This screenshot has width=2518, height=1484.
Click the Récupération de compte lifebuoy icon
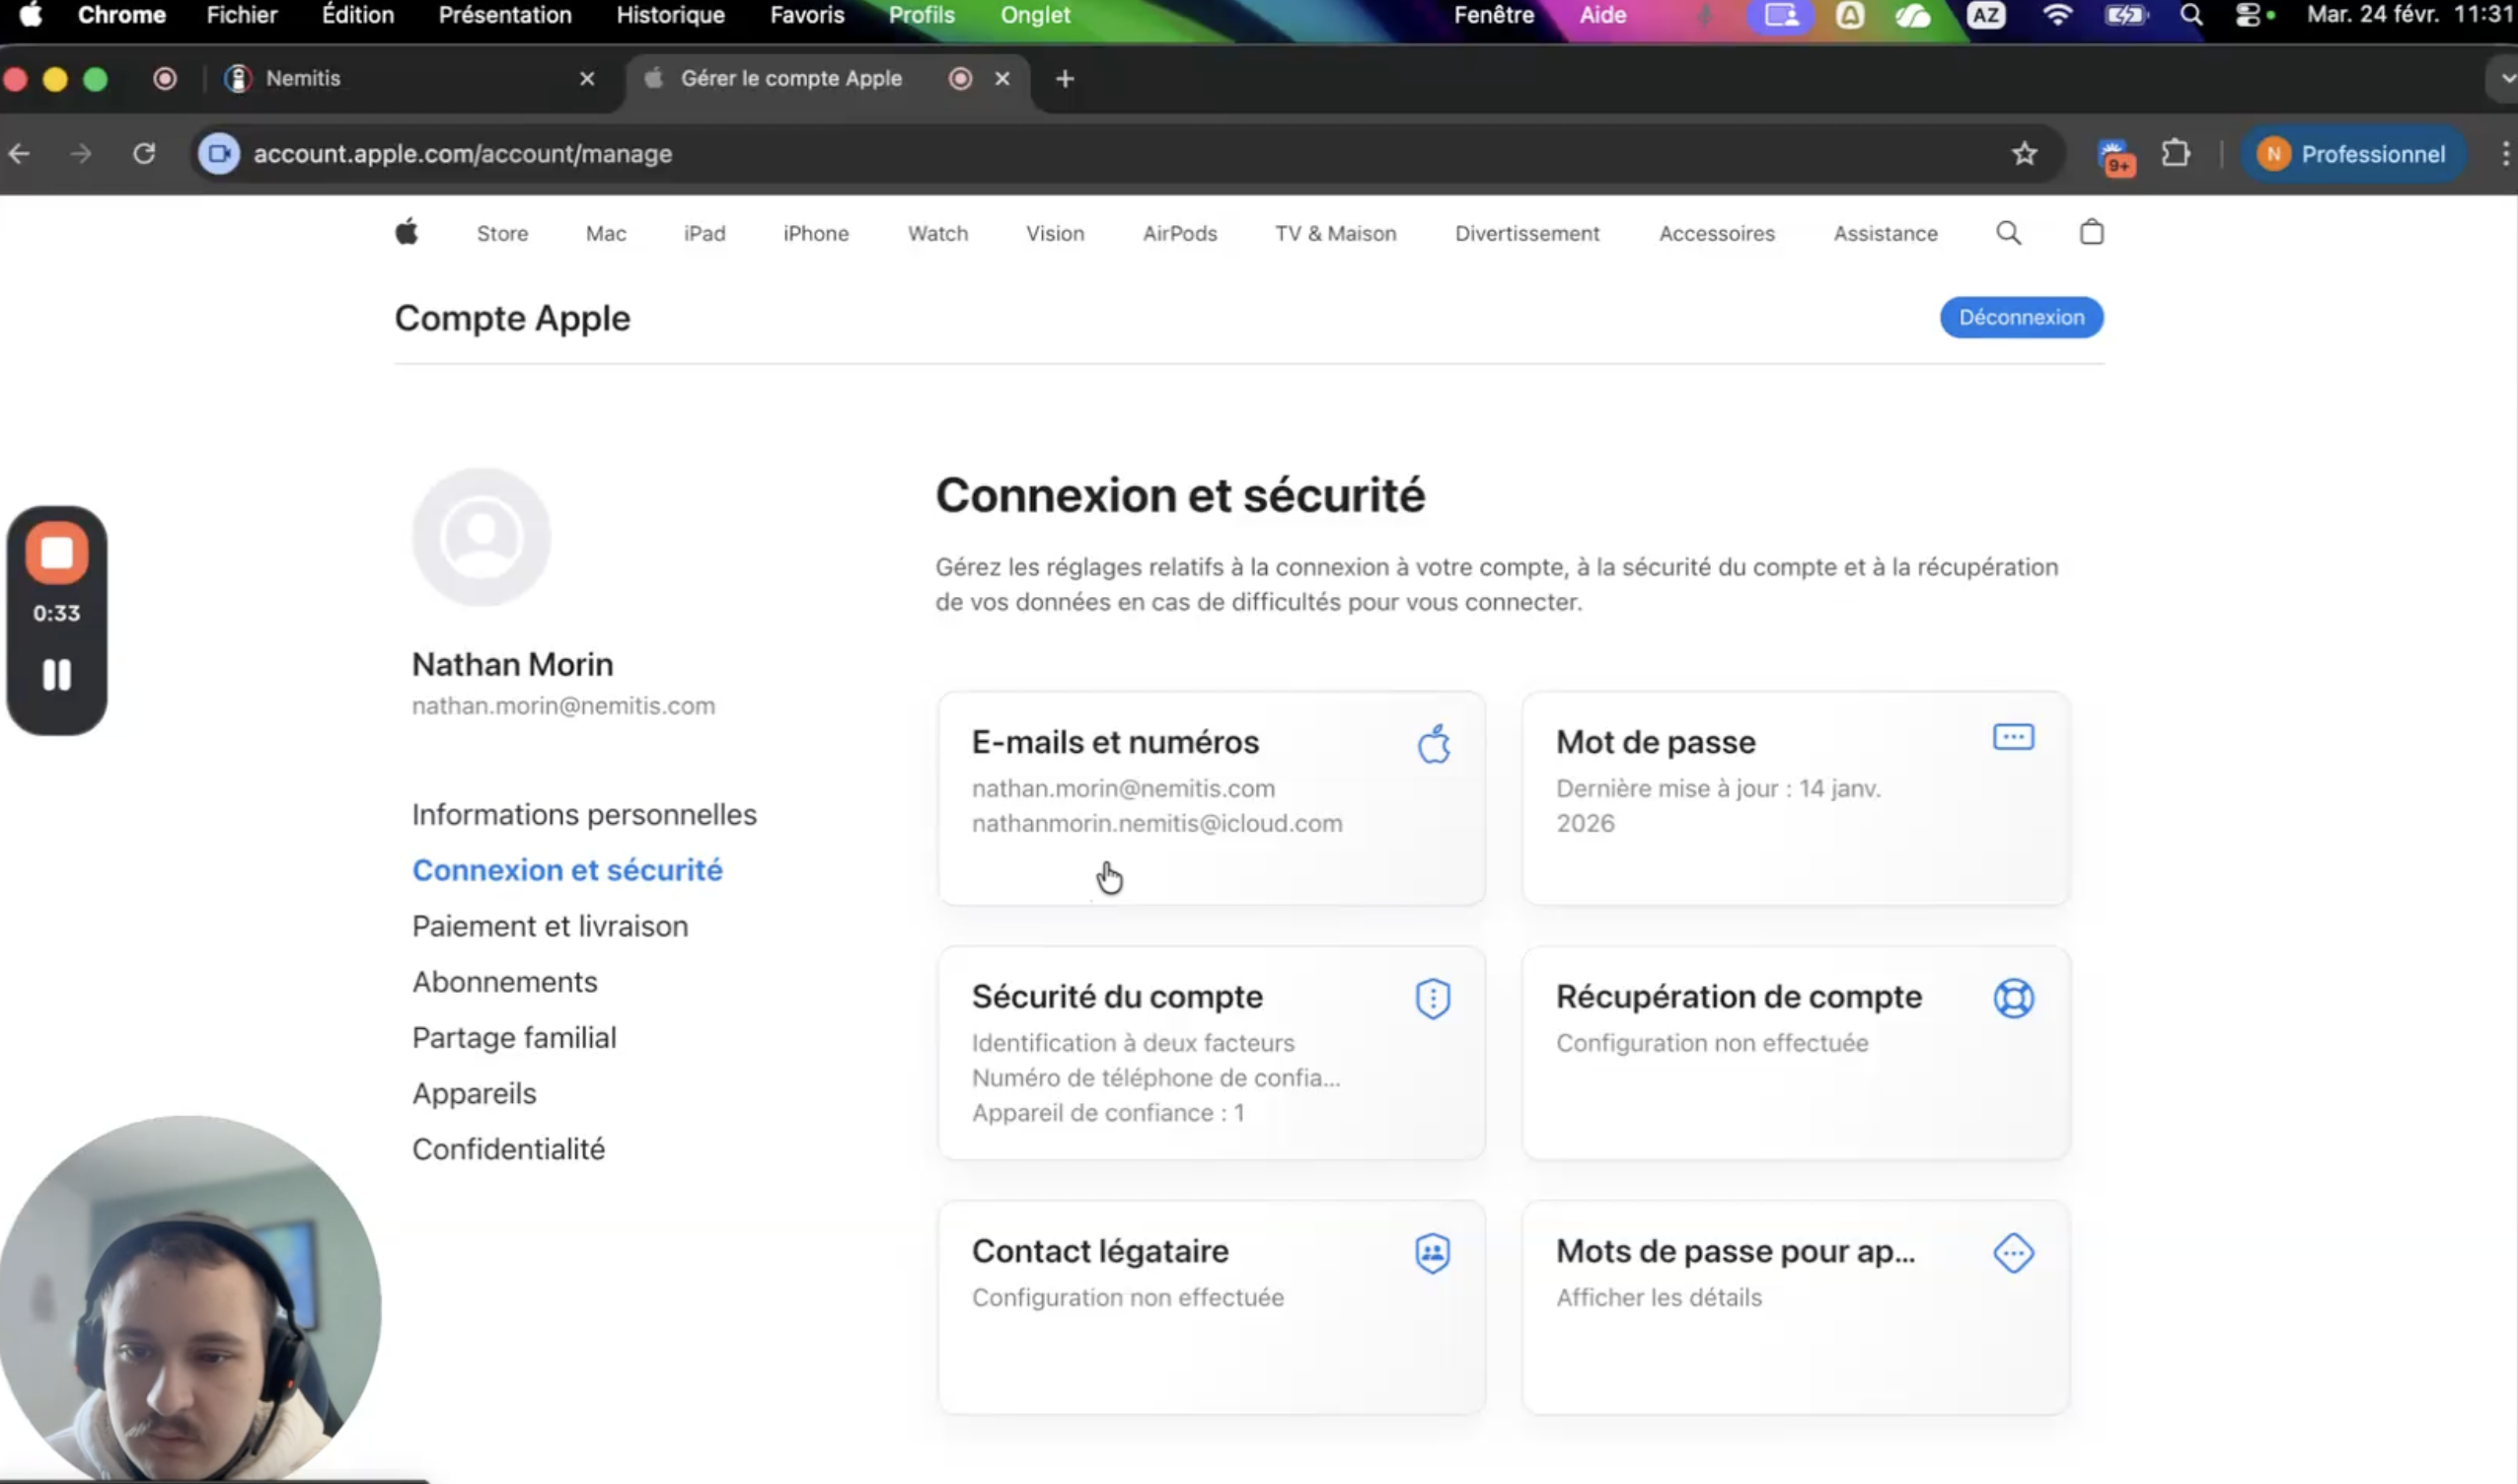click(2013, 997)
